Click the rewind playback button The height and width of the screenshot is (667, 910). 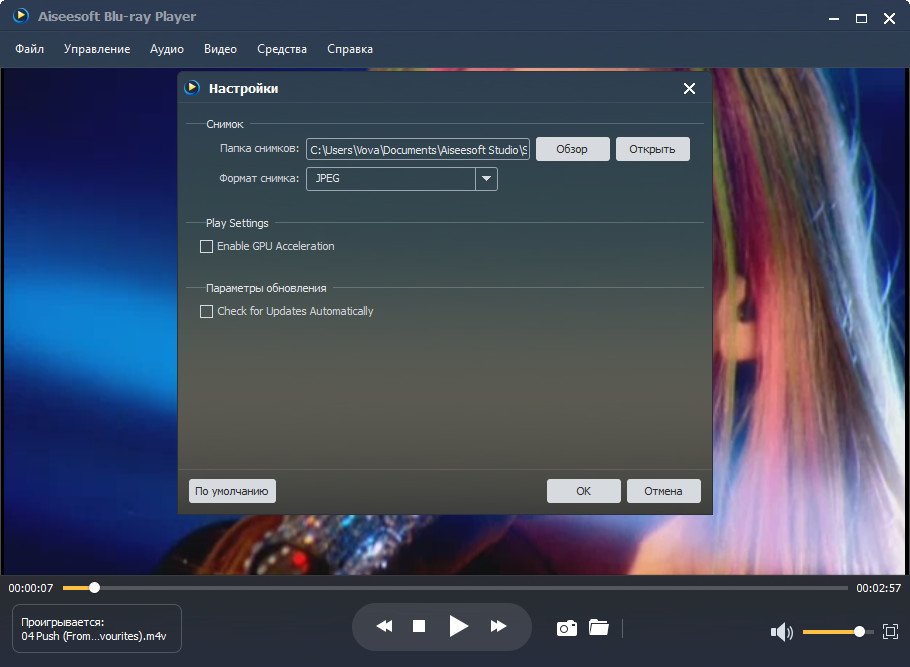pos(384,627)
